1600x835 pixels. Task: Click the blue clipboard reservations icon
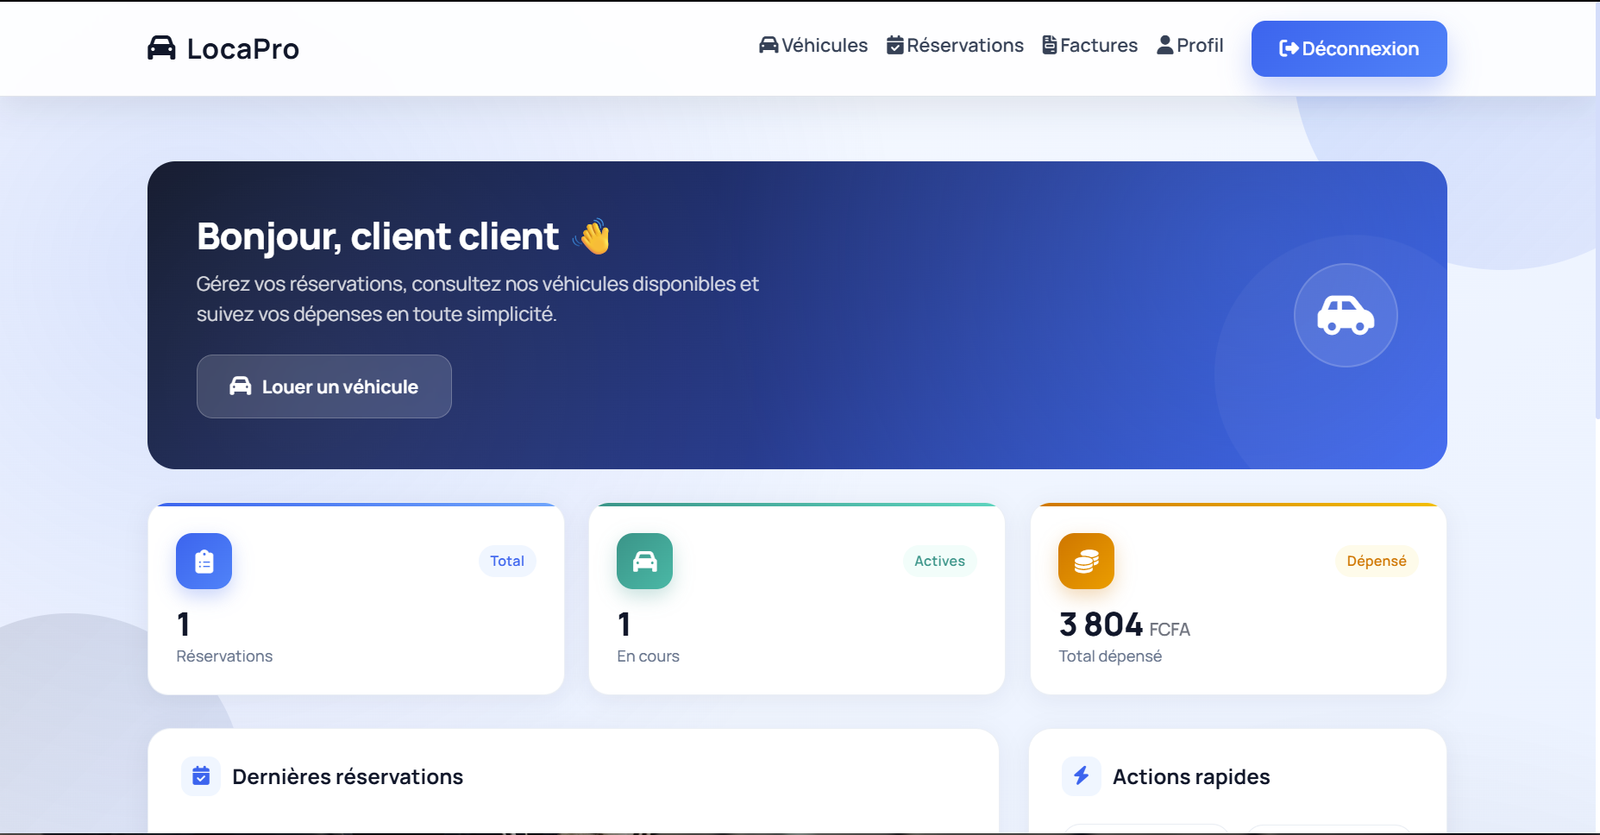(204, 561)
